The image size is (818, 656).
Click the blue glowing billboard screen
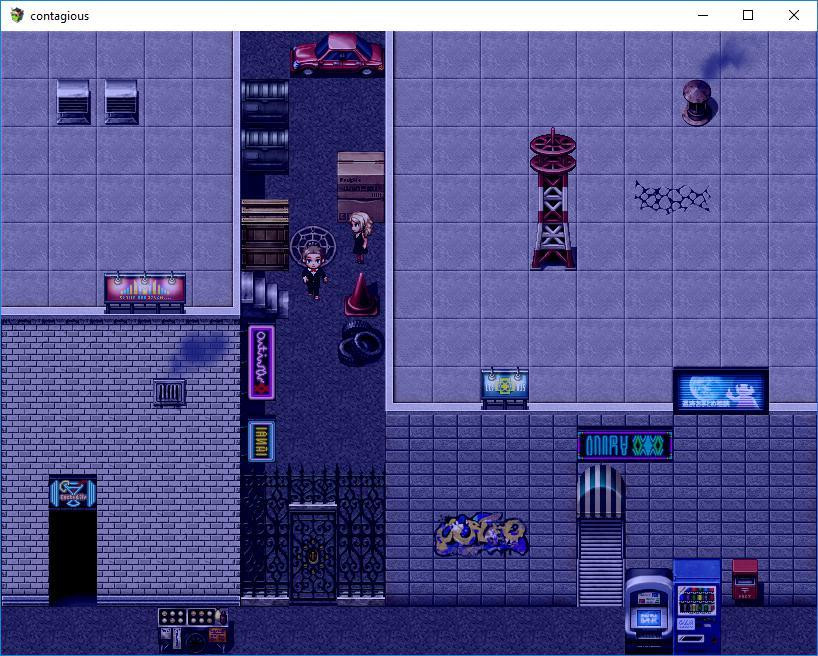720,391
